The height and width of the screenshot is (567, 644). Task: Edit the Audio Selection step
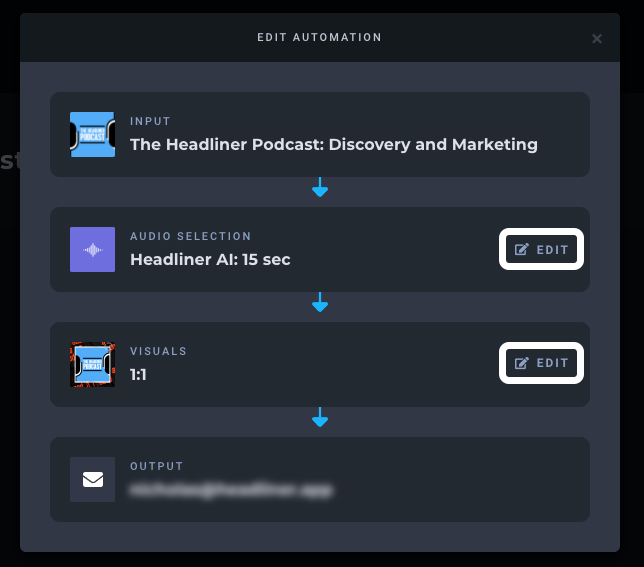(541, 249)
